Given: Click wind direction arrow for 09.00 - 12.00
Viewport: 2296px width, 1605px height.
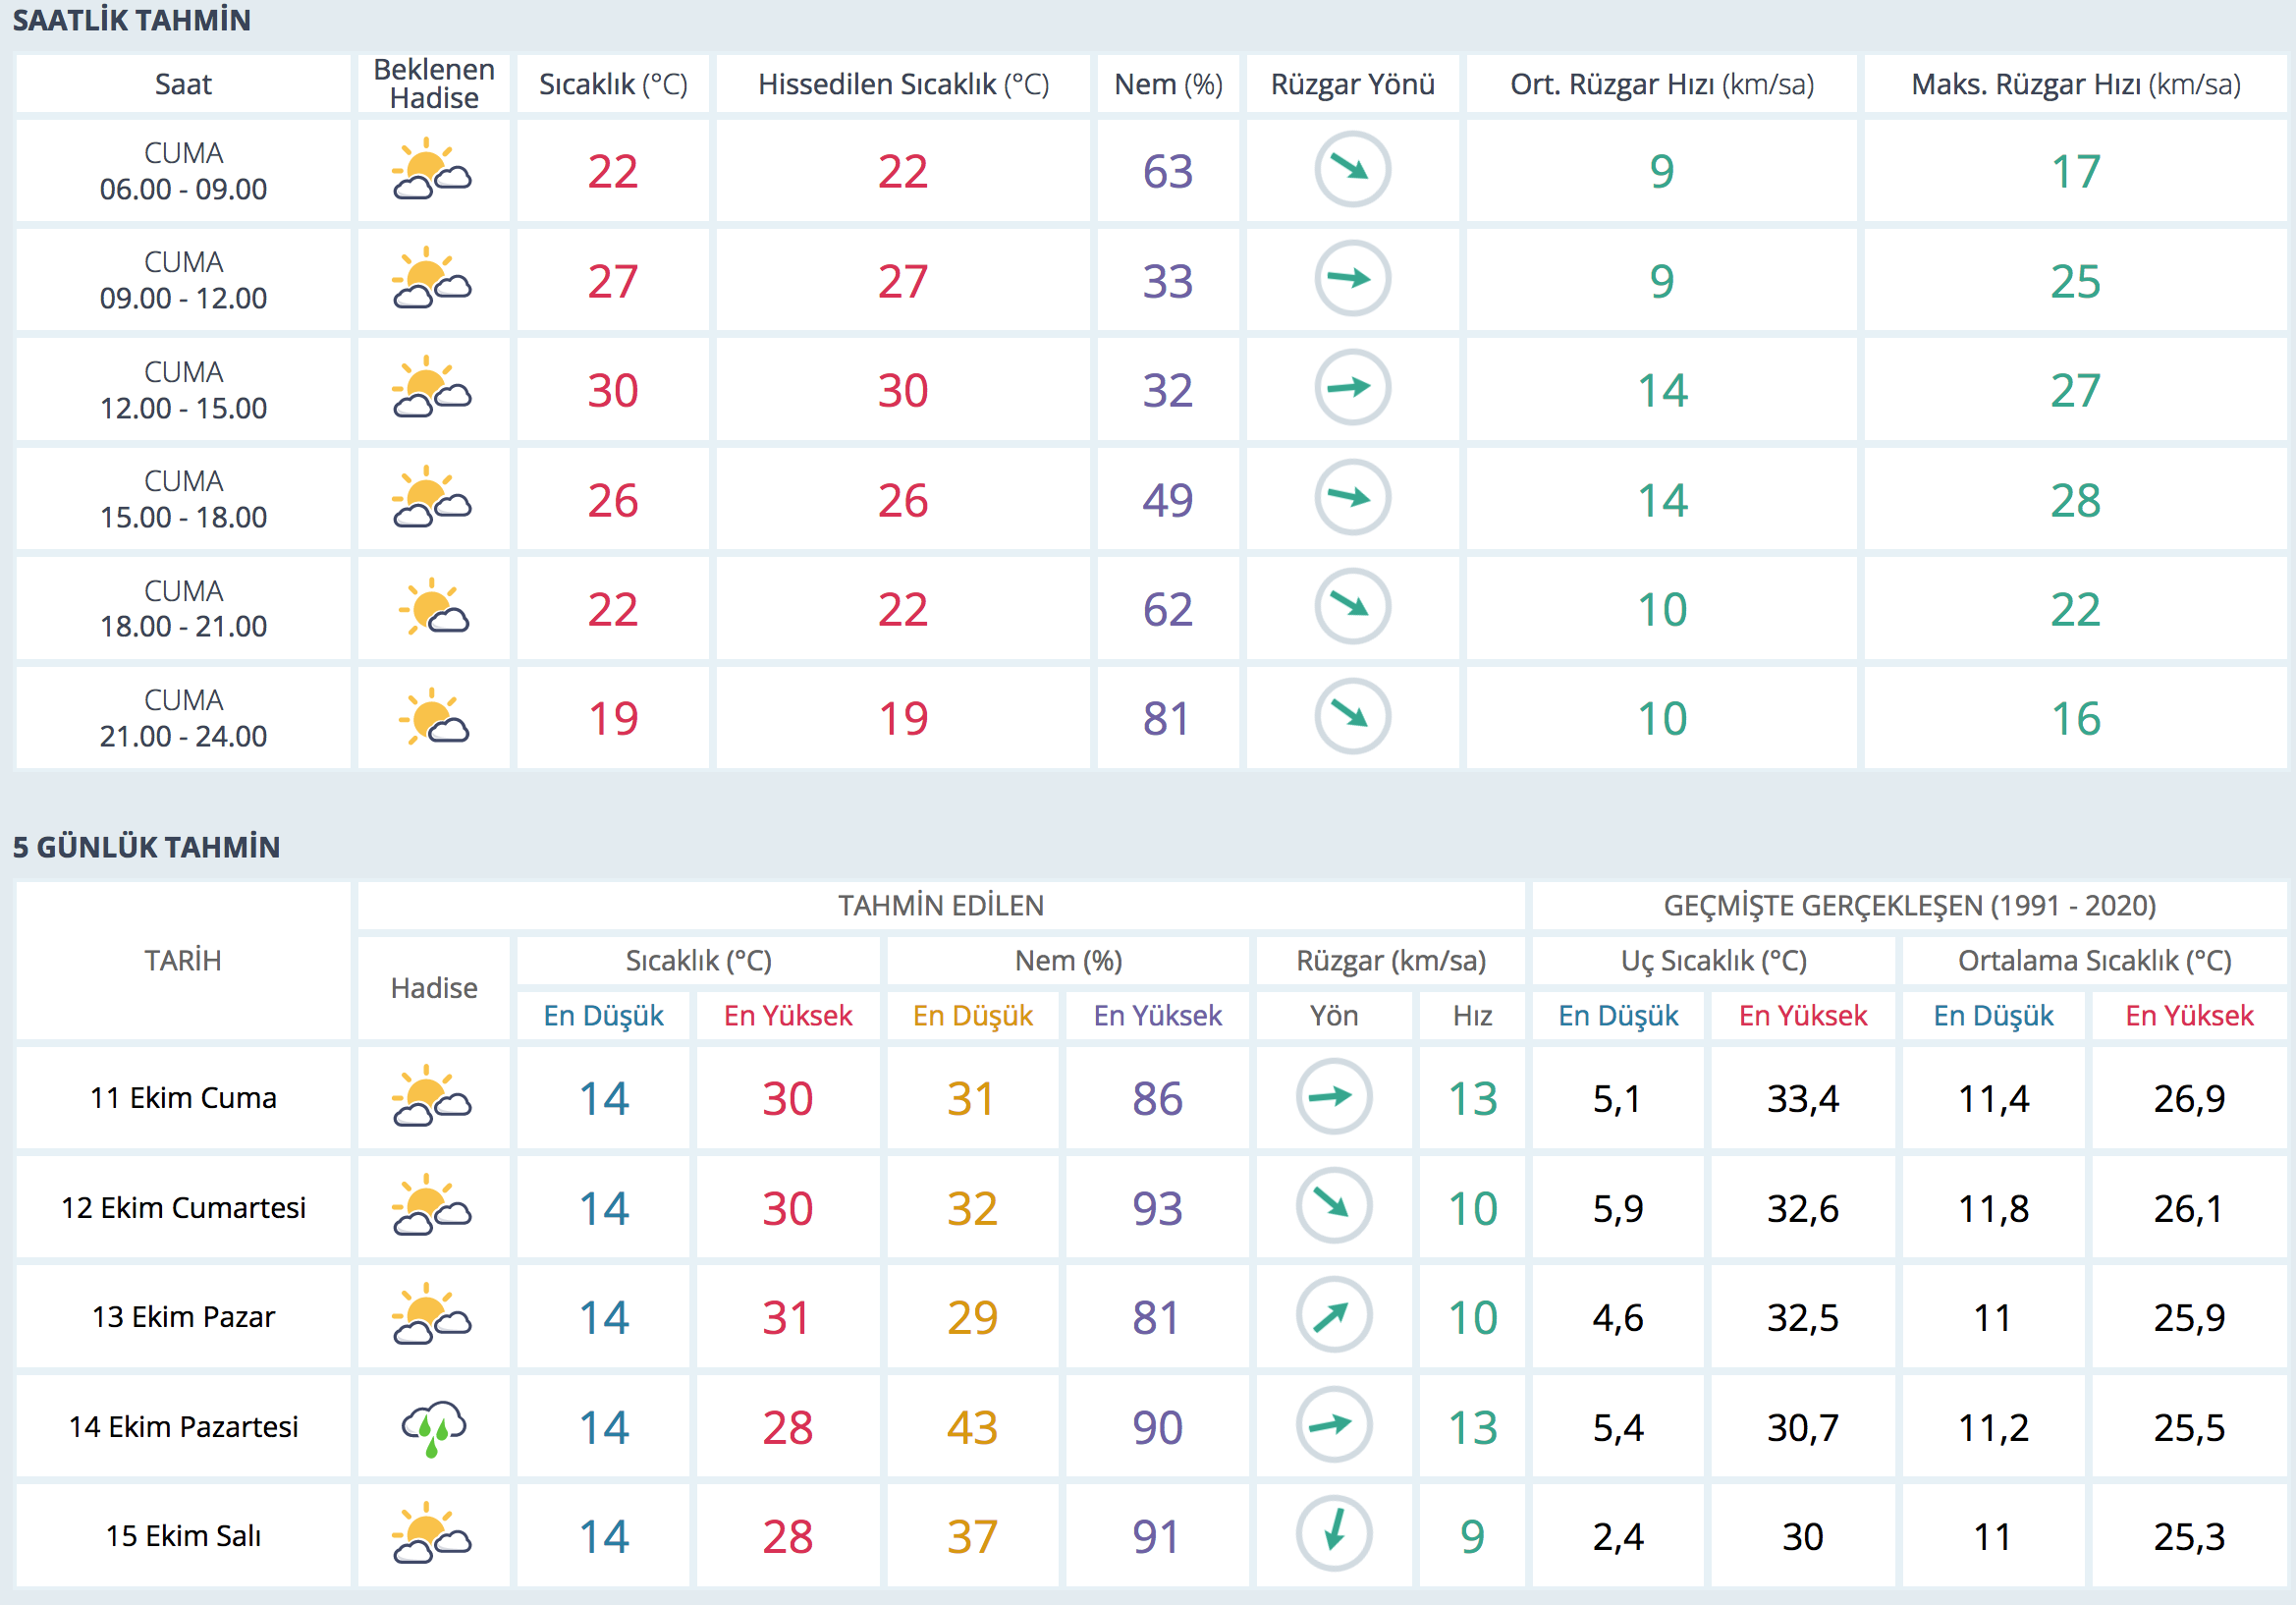Looking at the screenshot, I should click(1352, 279).
